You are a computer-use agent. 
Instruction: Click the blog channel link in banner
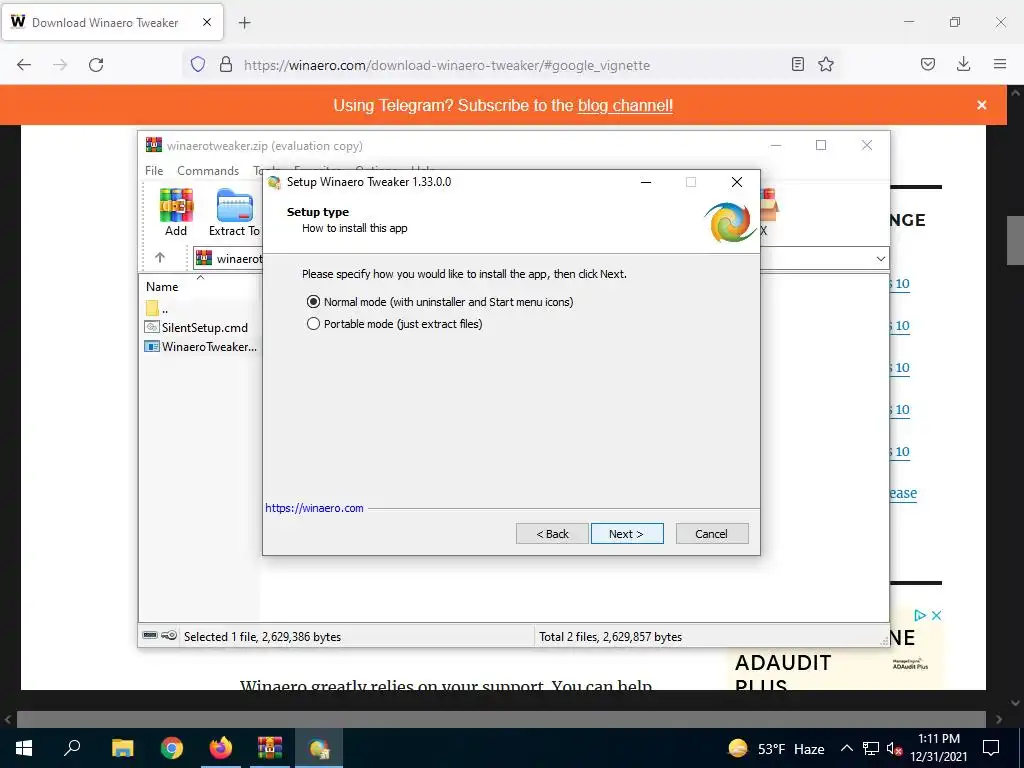coord(625,105)
